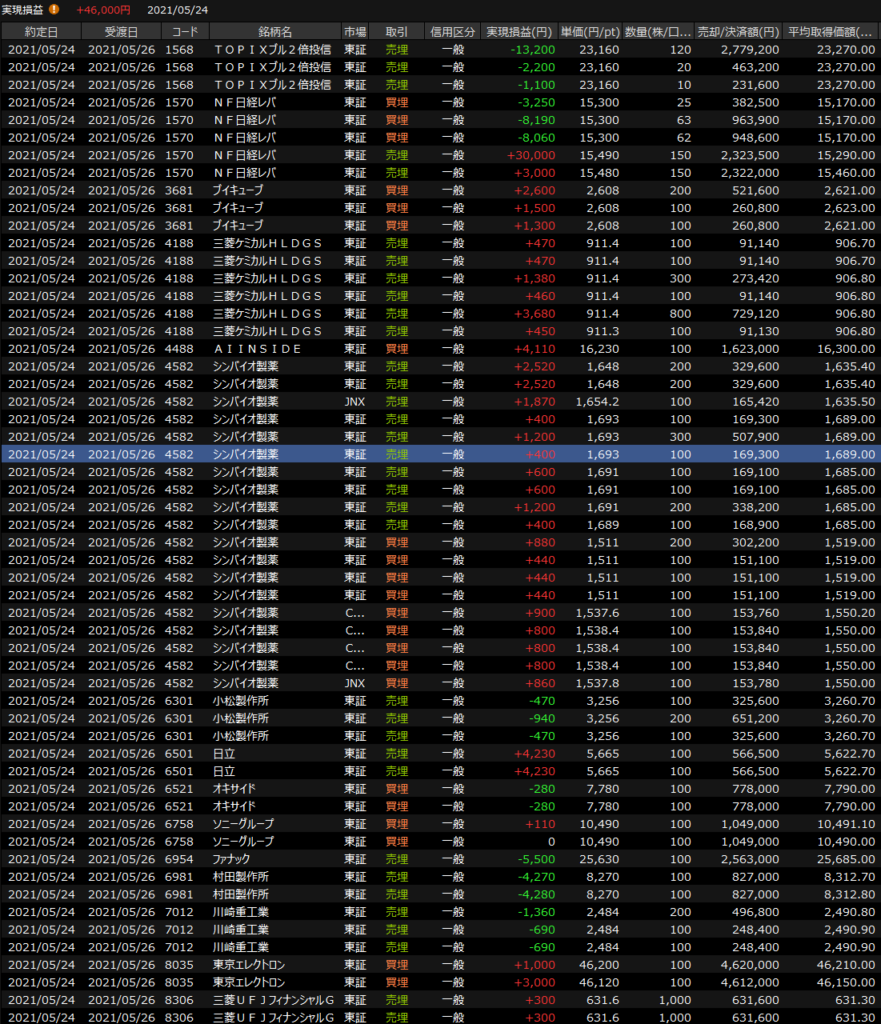Click the 受渡日 column header

121,30
